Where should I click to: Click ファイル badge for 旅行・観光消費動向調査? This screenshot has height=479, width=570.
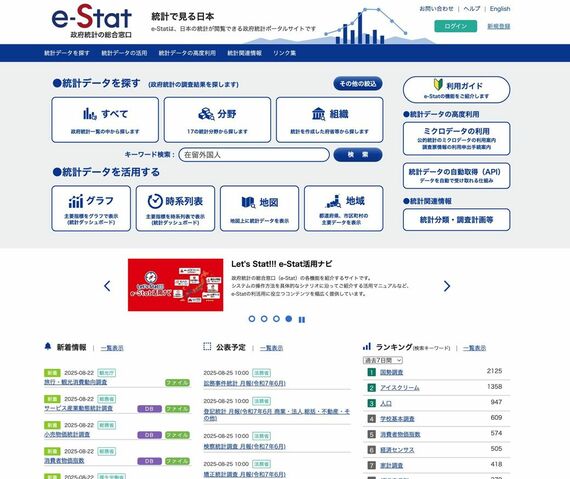(x=177, y=382)
